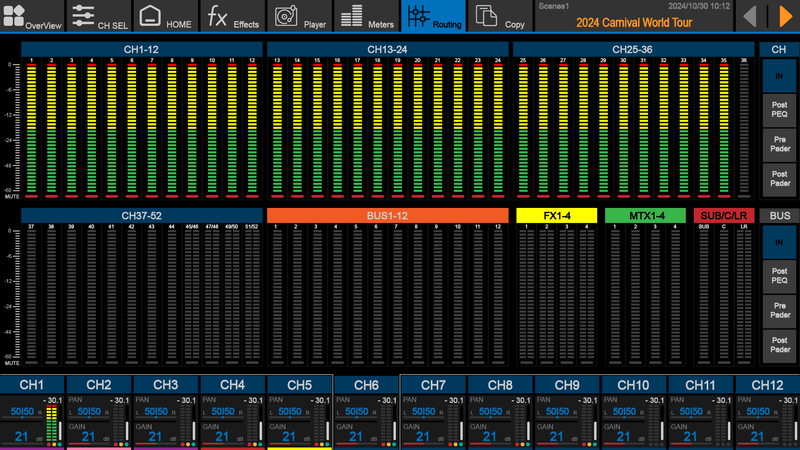Select the Routing matrix icon
This screenshot has width=800, height=450.
point(418,16)
